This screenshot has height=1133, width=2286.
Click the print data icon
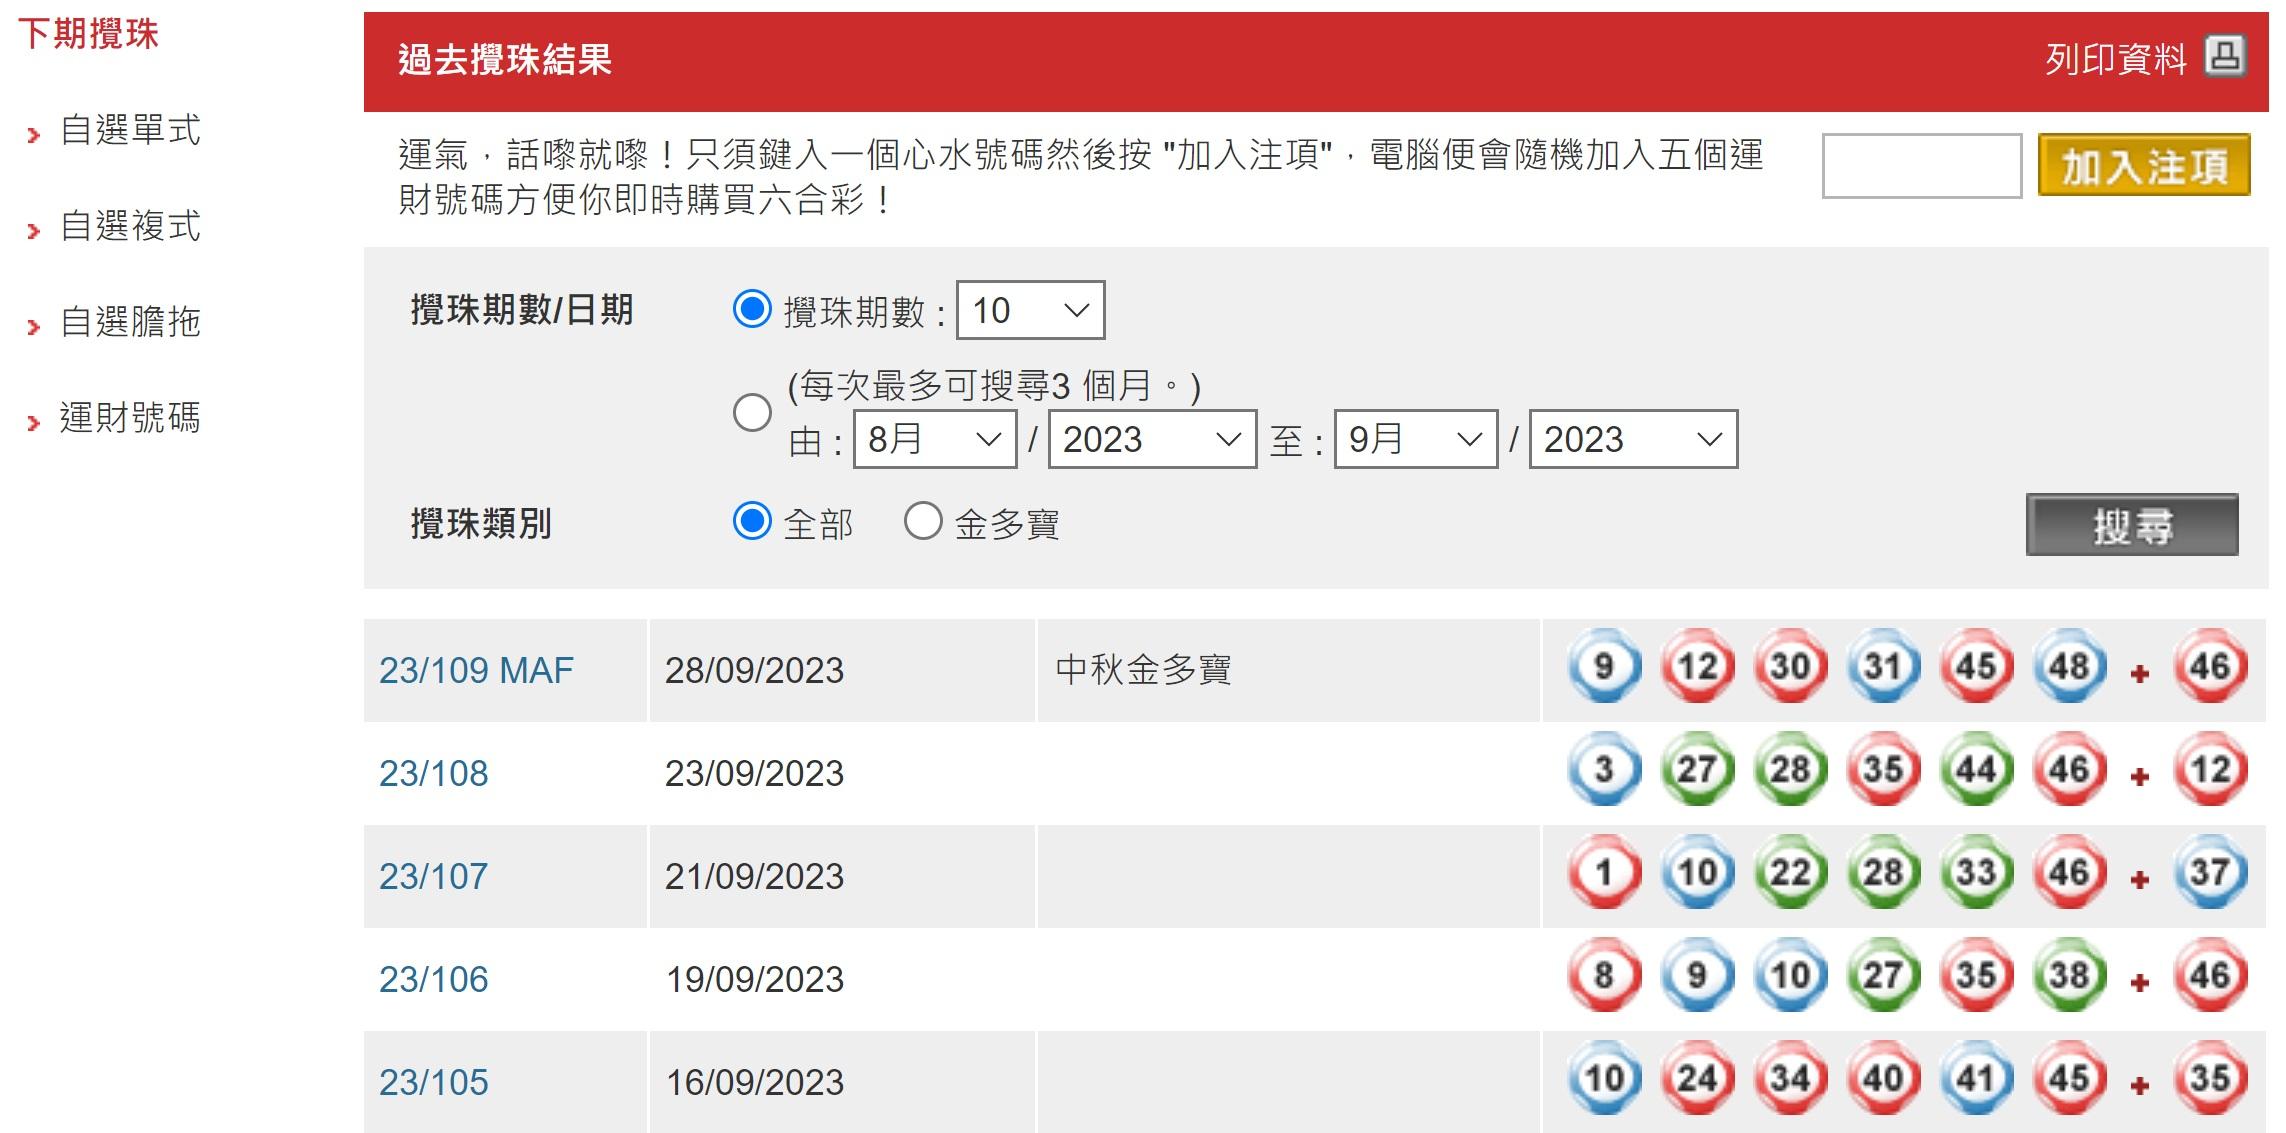click(x=2225, y=57)
